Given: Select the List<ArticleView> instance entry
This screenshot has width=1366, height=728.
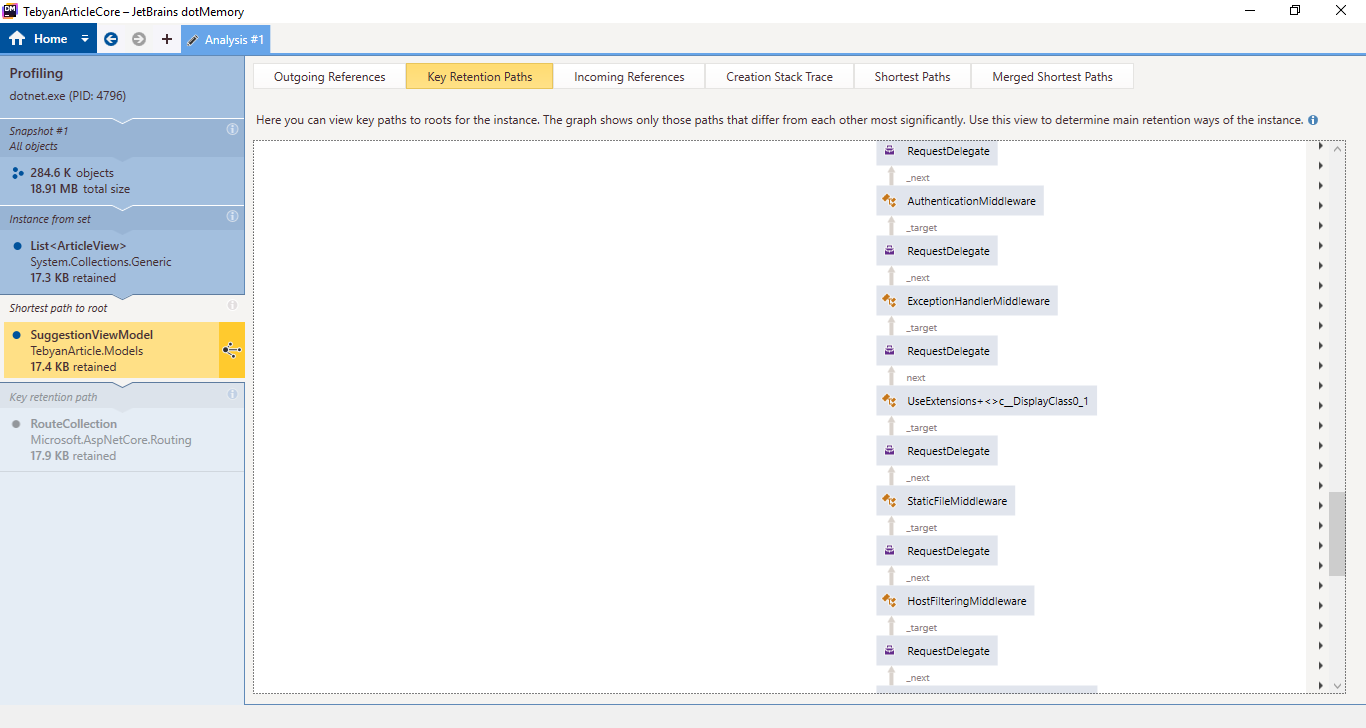Looking at the screenshot, I should coord(122,262).
